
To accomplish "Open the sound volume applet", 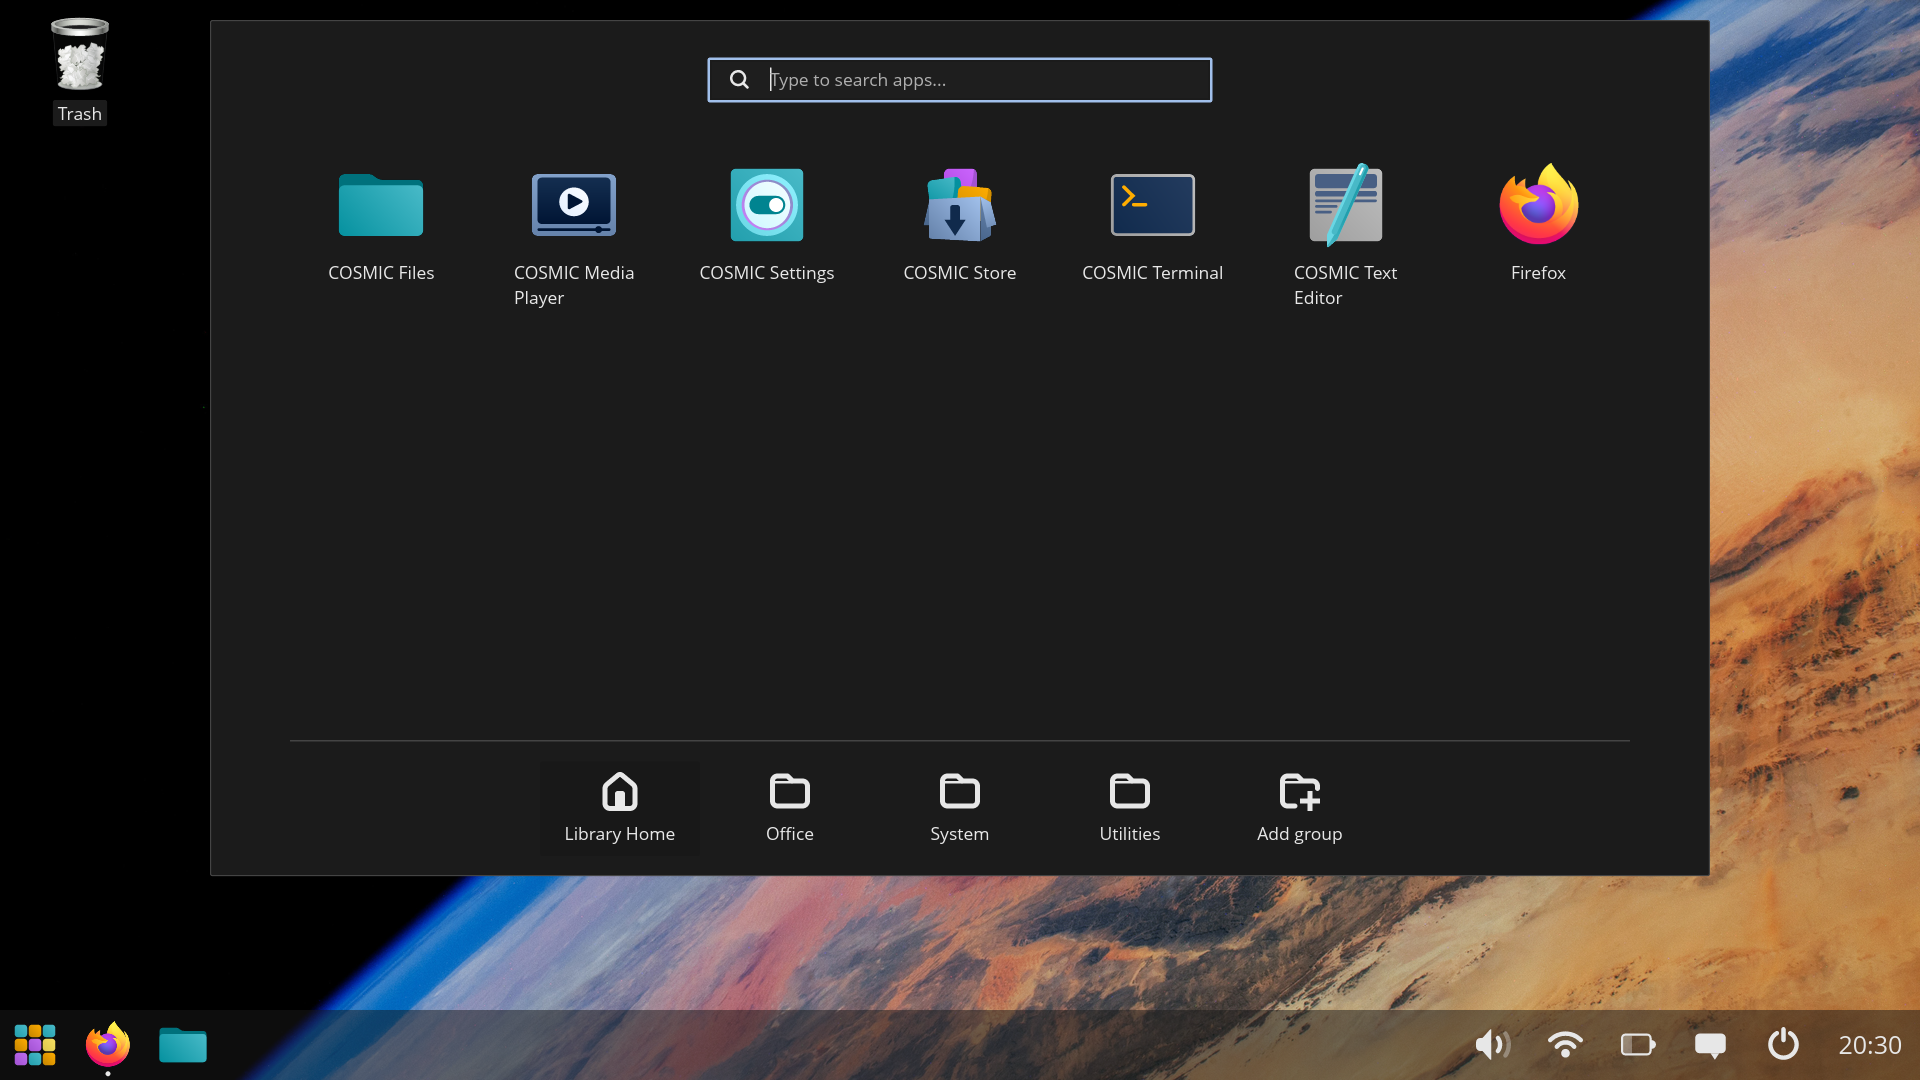I will coord(1493,1045).
